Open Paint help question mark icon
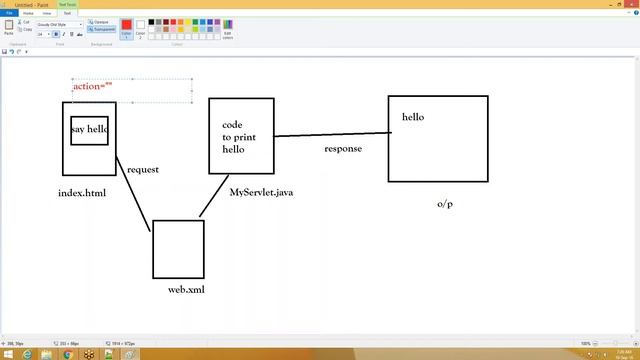The width and height of the screenshot is (640, 360). (x=636, y=13)
